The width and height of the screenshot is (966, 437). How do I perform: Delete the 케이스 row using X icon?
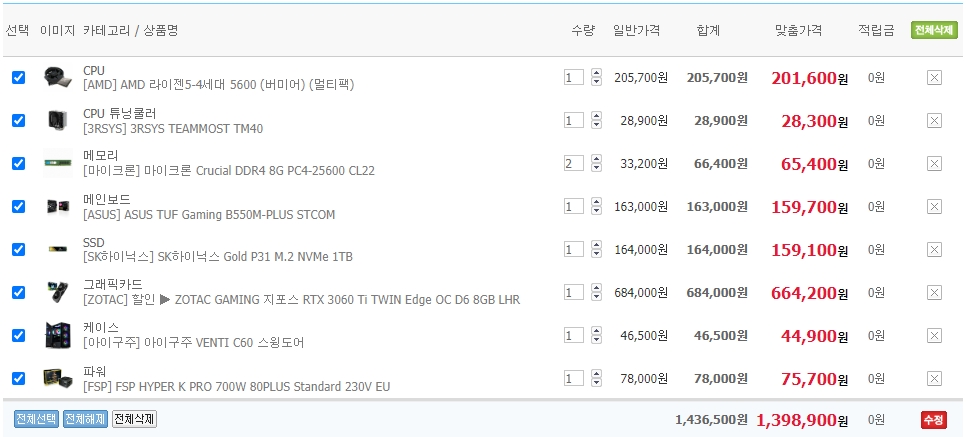(934, 336)
